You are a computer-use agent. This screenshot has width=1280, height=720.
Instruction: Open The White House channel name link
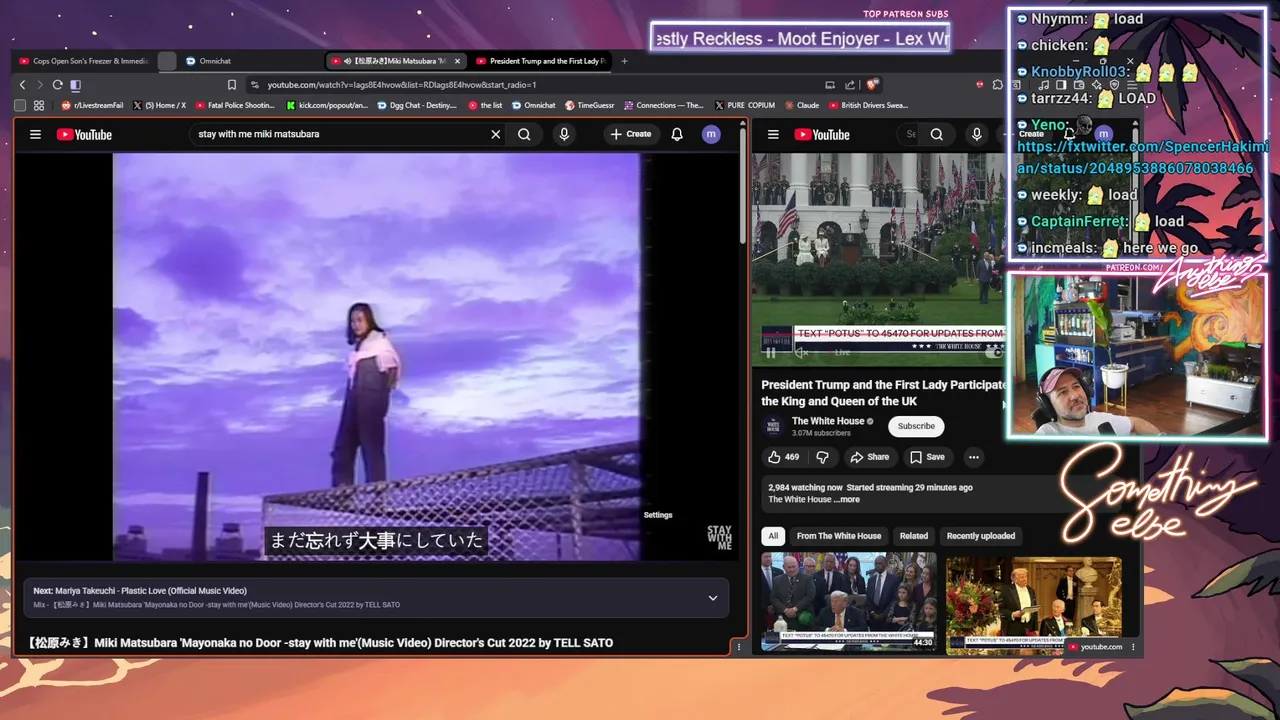[x=828, y=421]
